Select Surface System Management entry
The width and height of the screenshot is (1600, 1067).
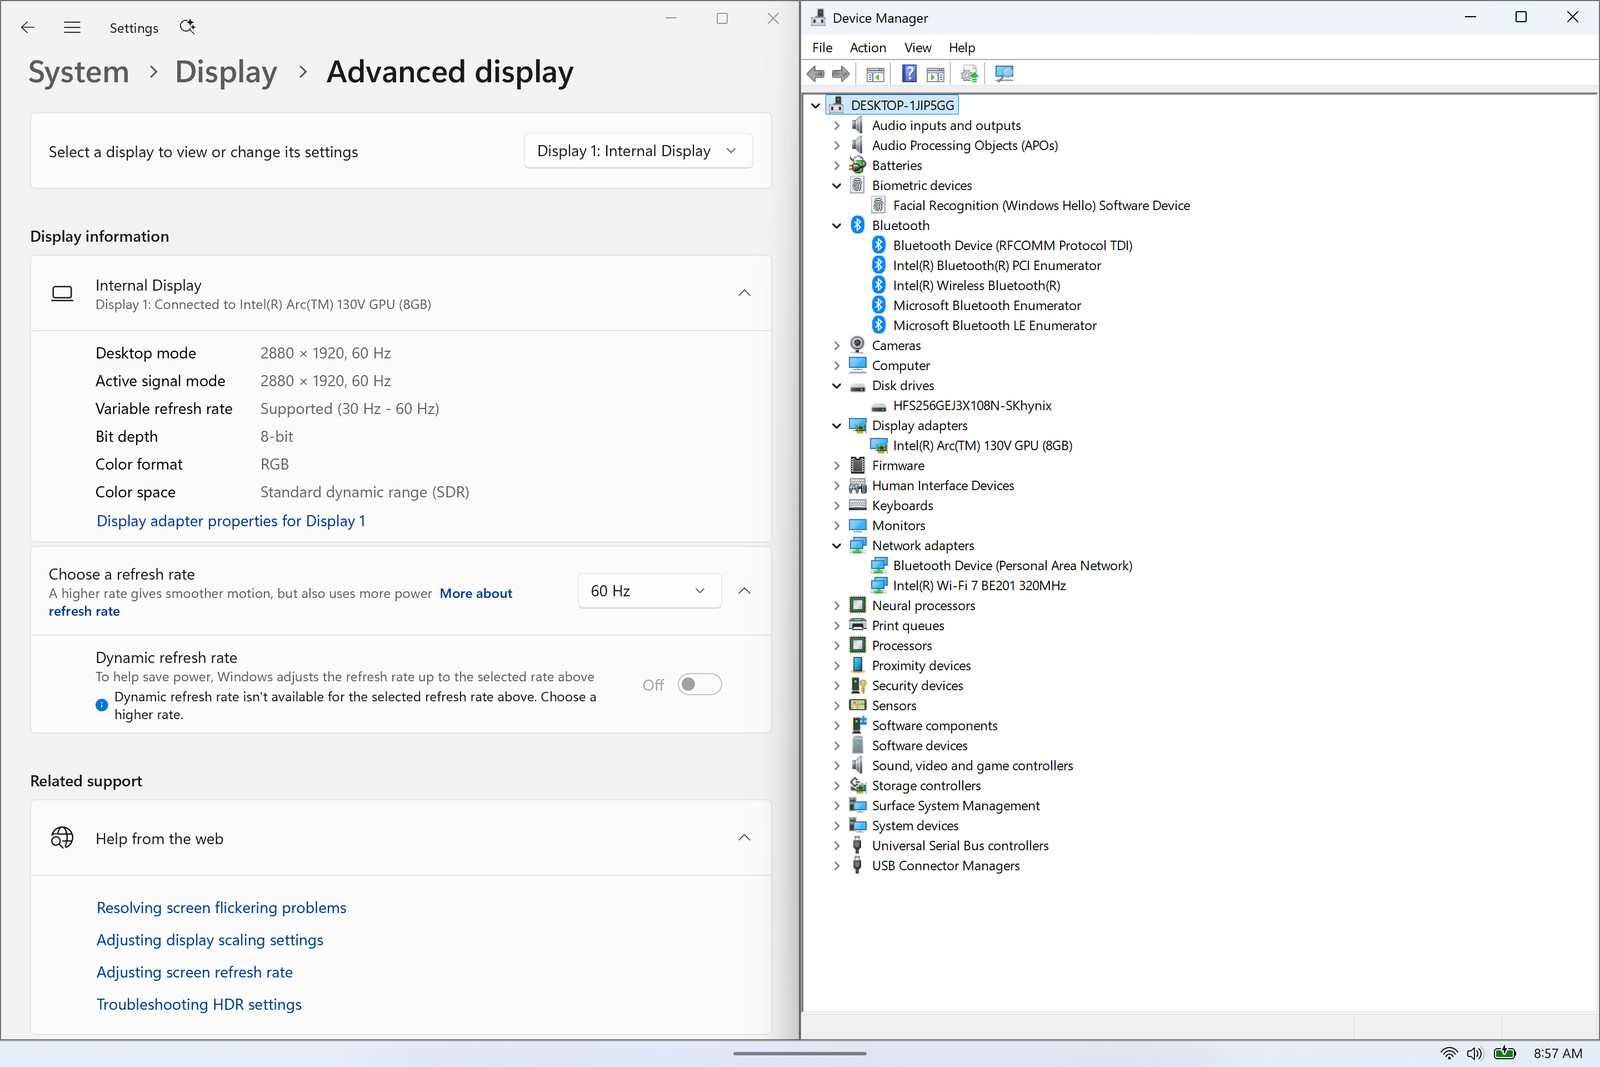coord(955,805)
